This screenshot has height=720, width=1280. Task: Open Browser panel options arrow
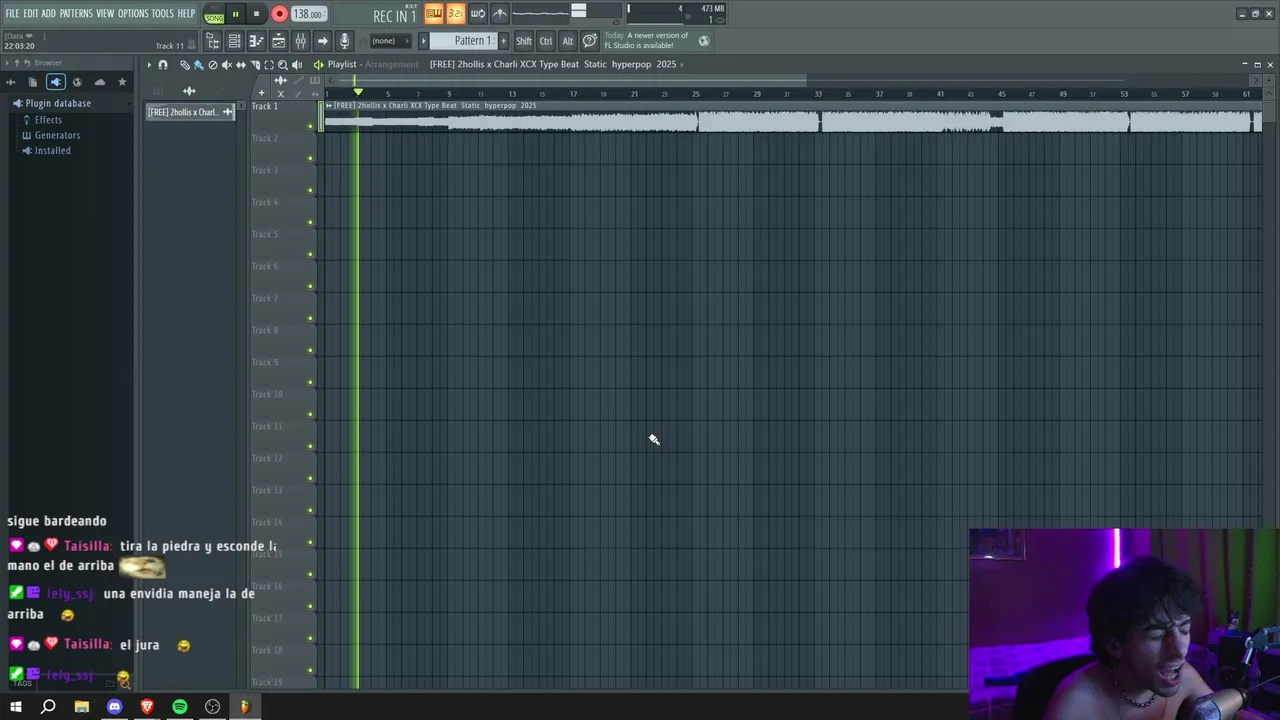pyautogui.click(x=6, y=63)
